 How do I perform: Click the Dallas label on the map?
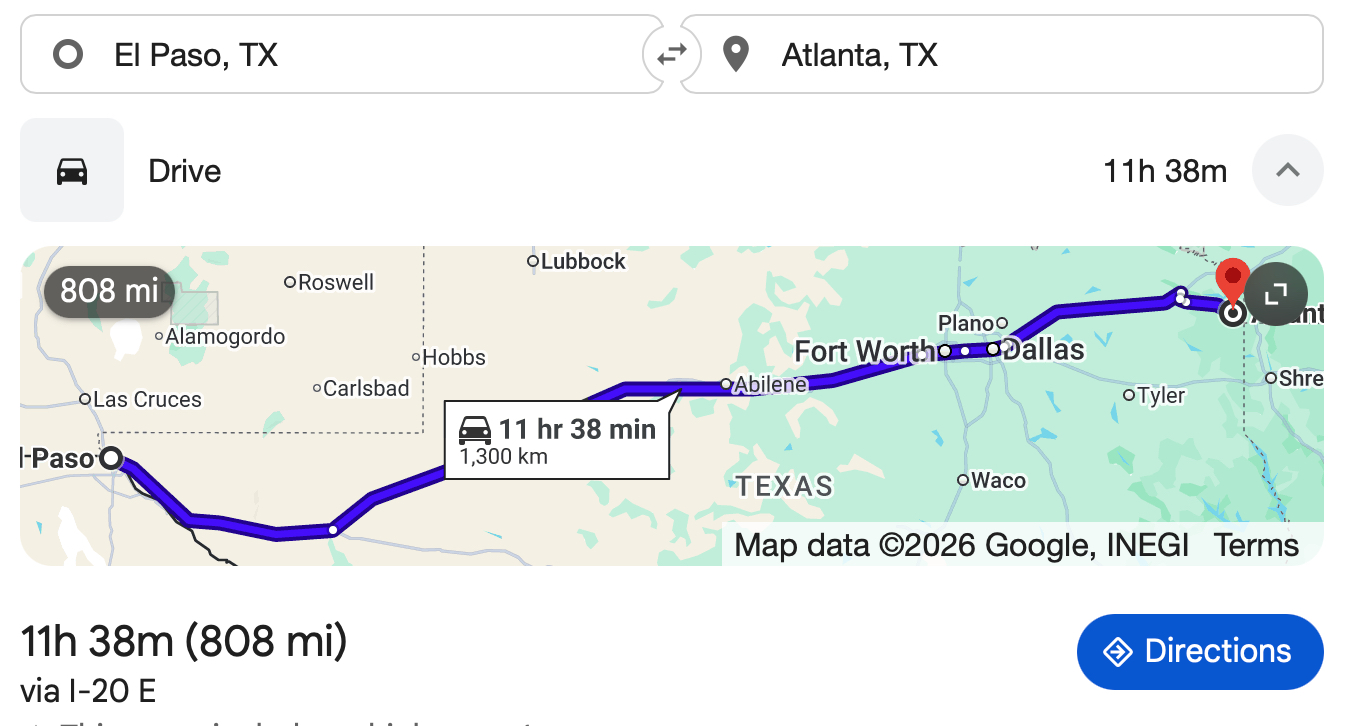1043,350
